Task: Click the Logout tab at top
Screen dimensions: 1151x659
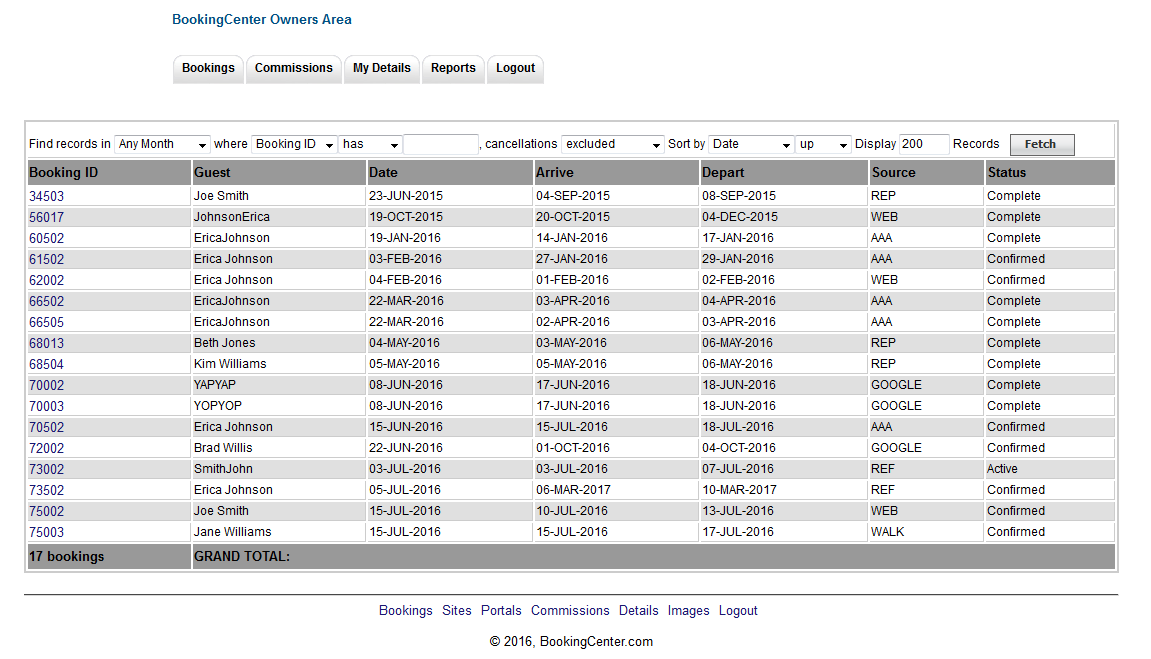Action: pos(515,68)
